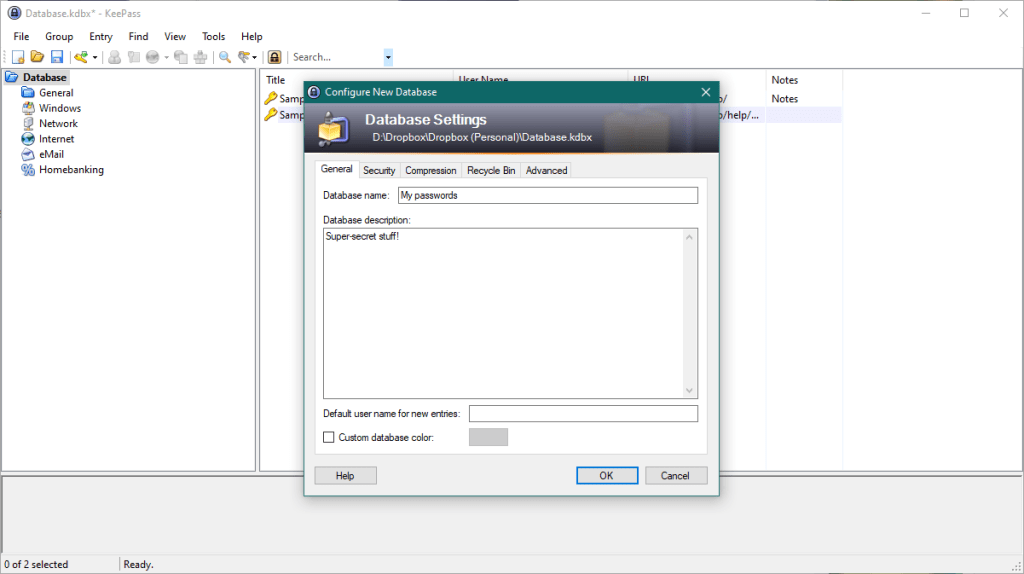This screenshot has height=574, width=1024.
Task: Select the Homebanking percent group icon
Action: coord(28,169)
